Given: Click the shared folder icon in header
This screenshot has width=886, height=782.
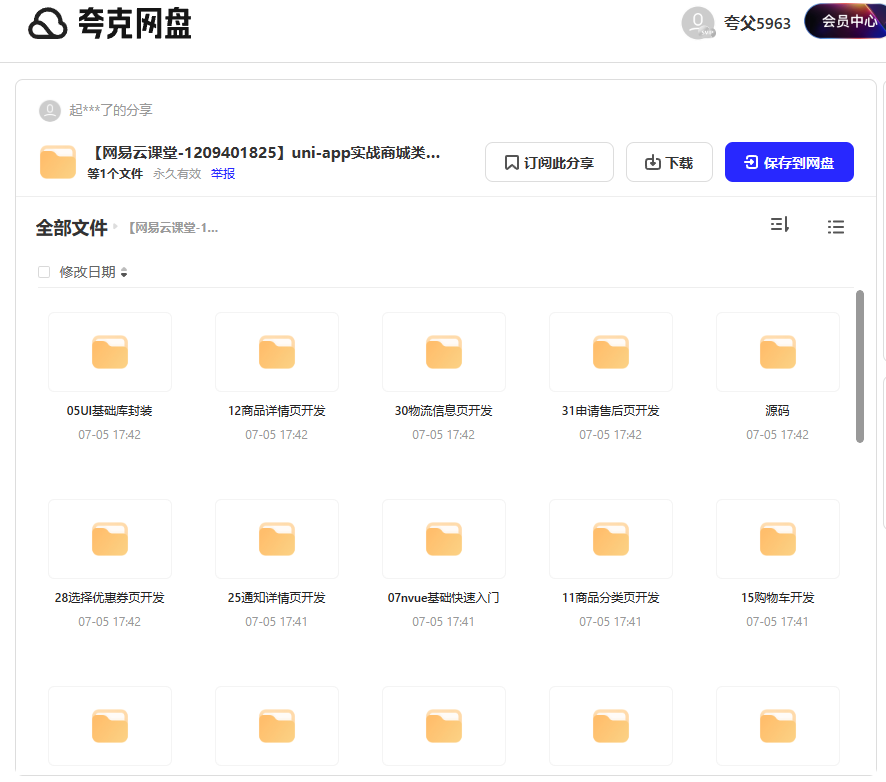Looking at the screenshot, I should coord(58,162).
